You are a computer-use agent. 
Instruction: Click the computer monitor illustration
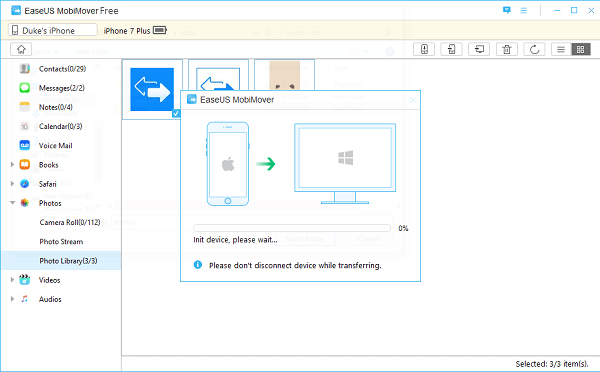(x=345, y=163)
